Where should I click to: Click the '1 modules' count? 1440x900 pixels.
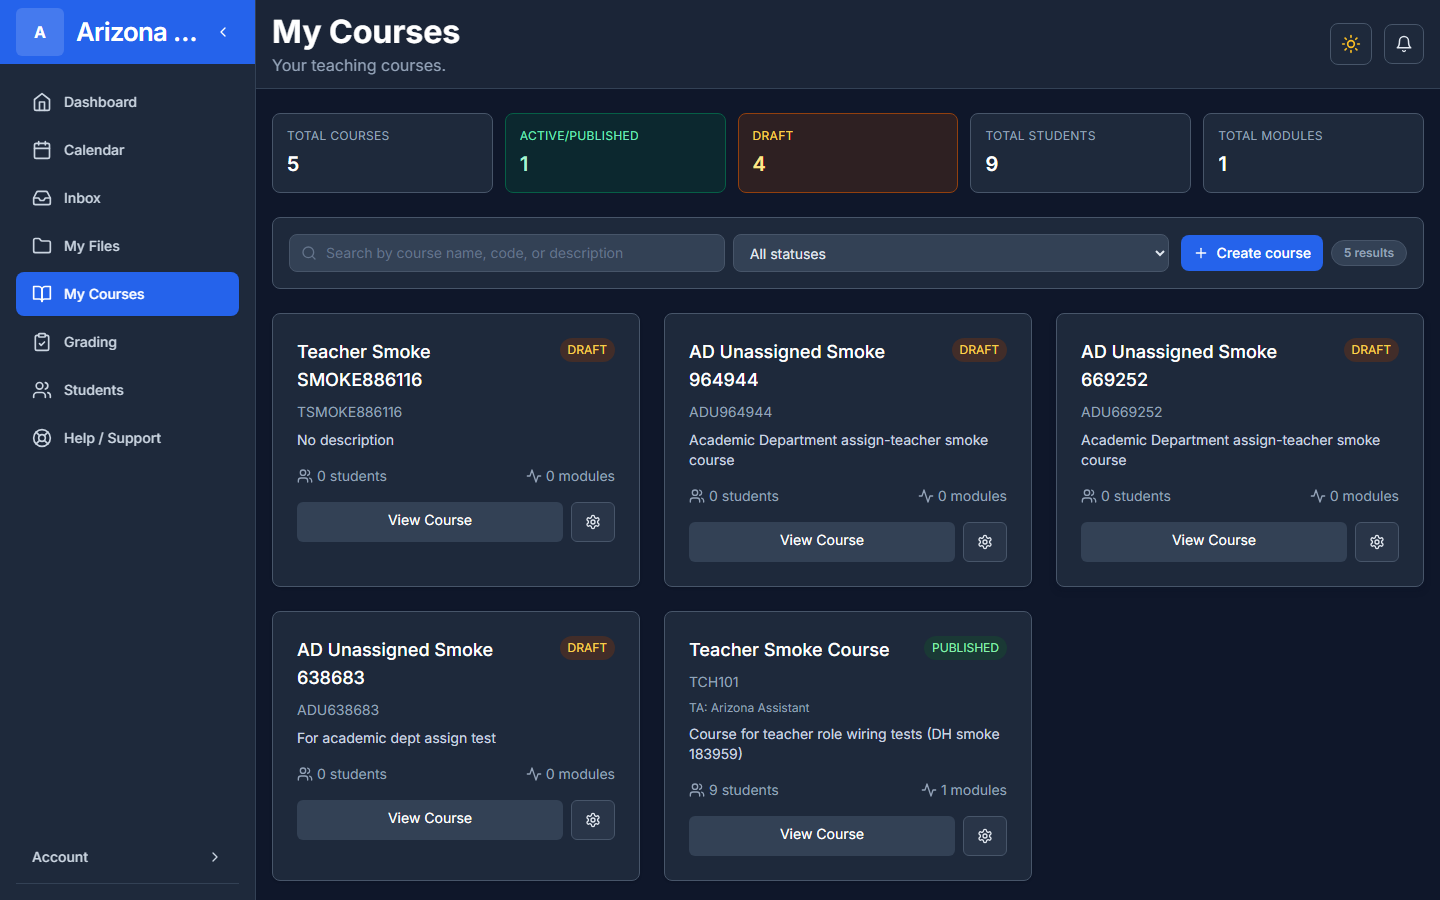[x=964, y=790]
